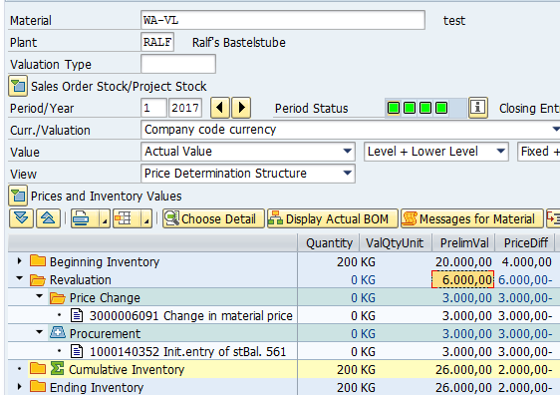Screen dimensions: 560x395
Task: Go to the next period arrow
Action: pyautogui.click(x=241, y=108)
